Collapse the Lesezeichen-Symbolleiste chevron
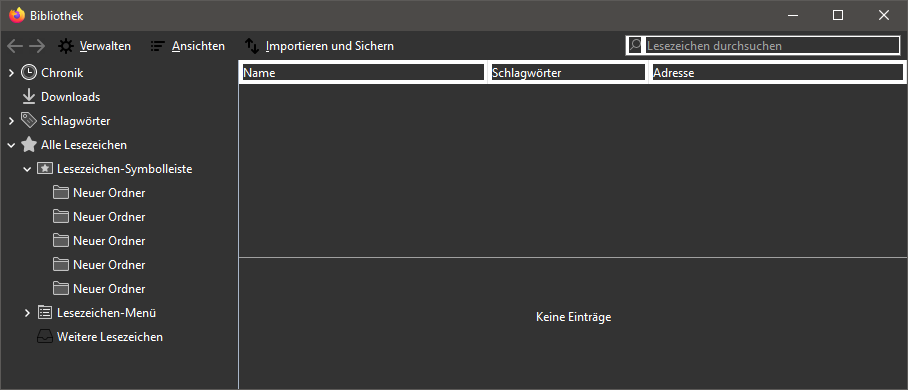908x390 pixels. pyautogui.click(x=27, y=169)
